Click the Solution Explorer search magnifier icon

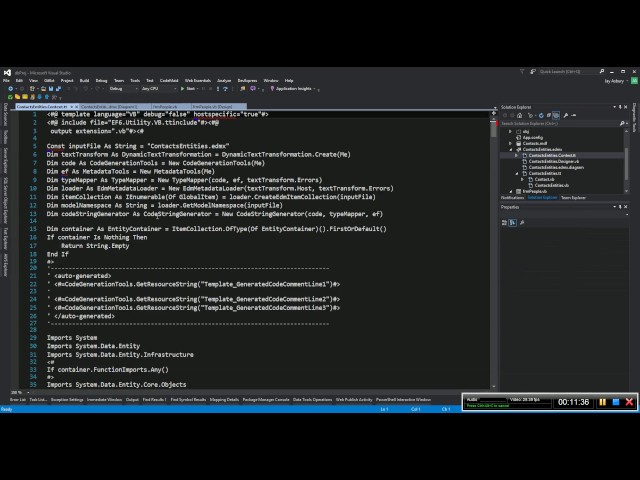point(622,123)
